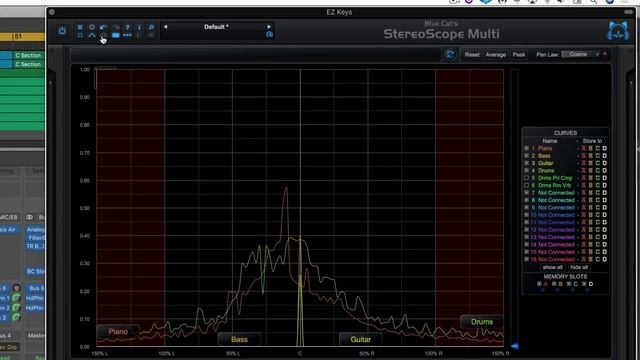Store Drums curve to slot D
Image resolution: width=640 pixels, height=360 pixels.
(604, 171)
